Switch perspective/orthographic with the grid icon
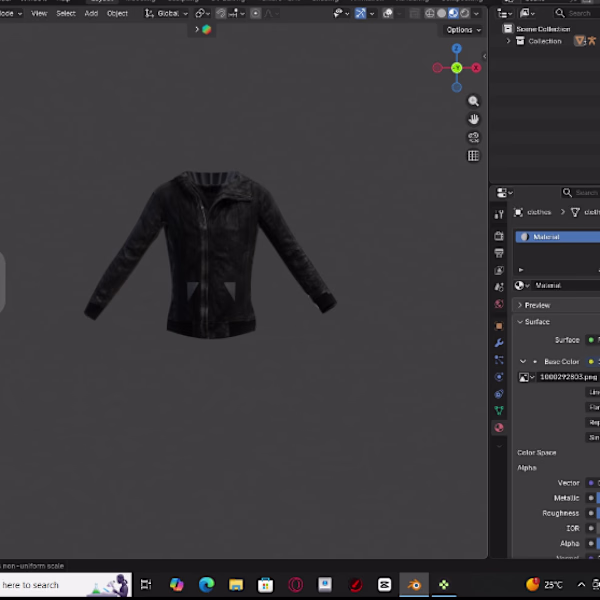This screenshot has width=600, height=600. click(474, 156)
